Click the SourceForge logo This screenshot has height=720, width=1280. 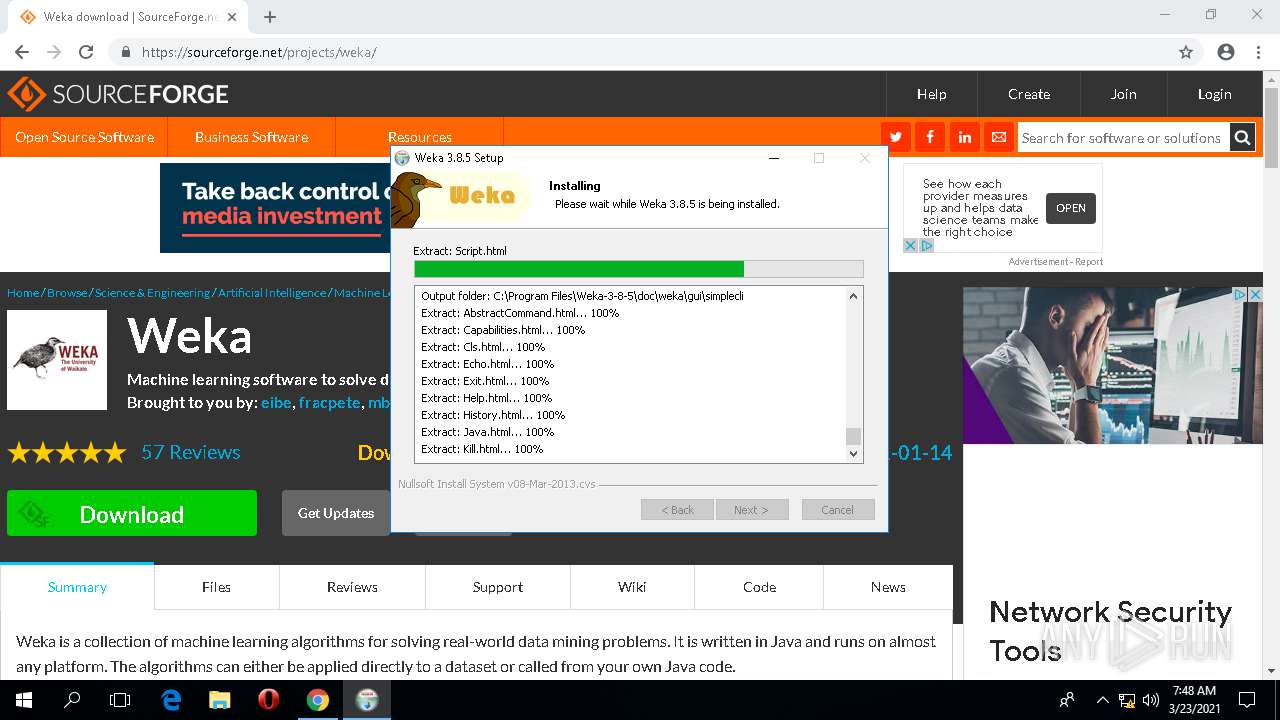[118, 94]
